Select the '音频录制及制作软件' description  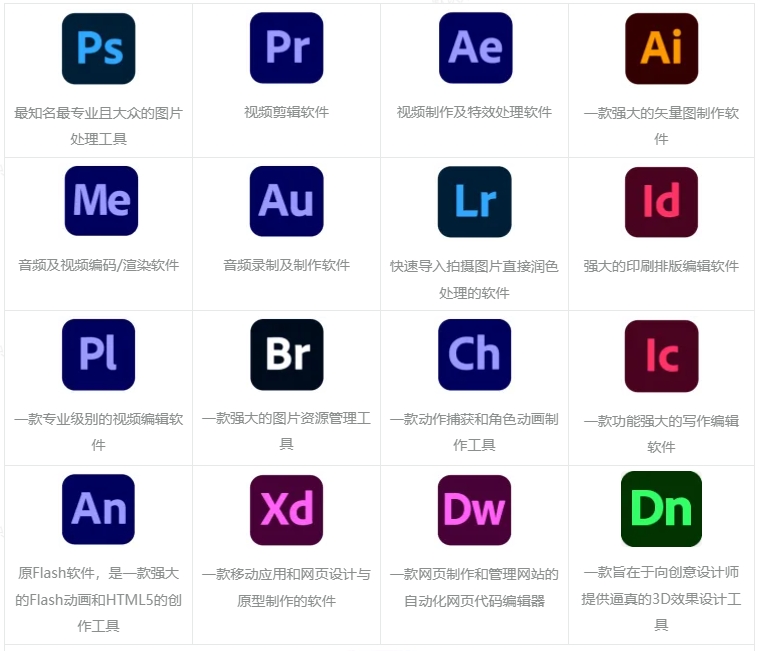click(287, 265)
